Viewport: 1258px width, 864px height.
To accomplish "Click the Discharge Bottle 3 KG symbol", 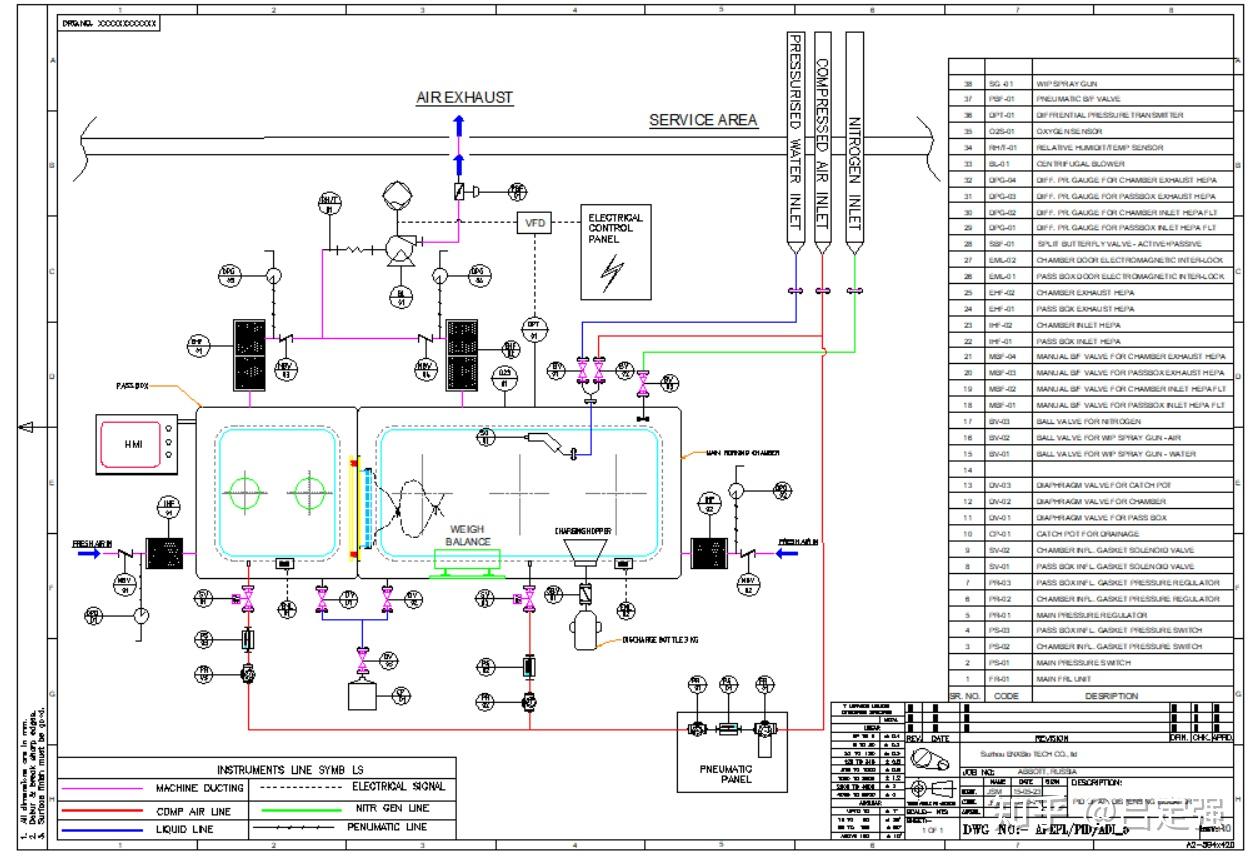I will coord(585,630).
